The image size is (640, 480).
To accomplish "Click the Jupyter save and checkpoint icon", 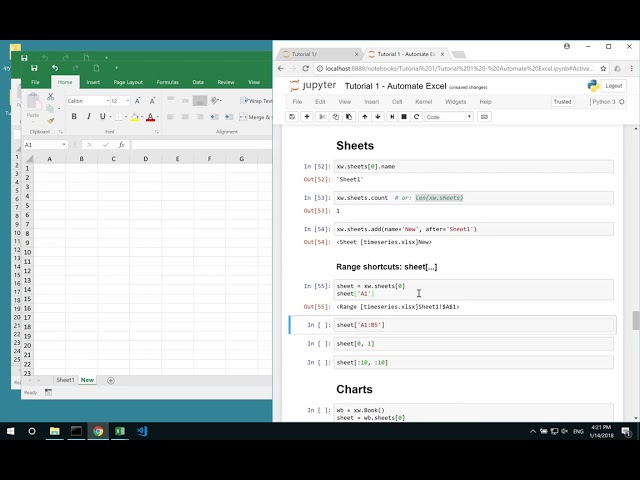I will pos(292,117).
